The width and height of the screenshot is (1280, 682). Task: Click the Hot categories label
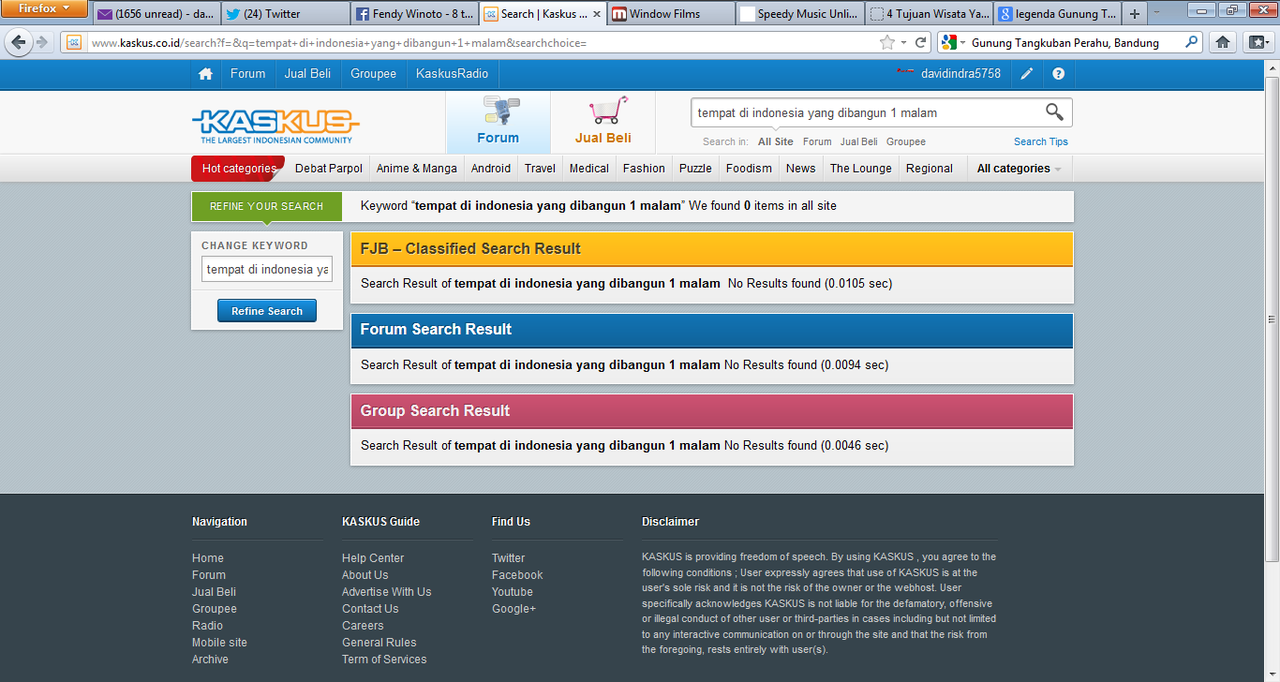[238, 168]
